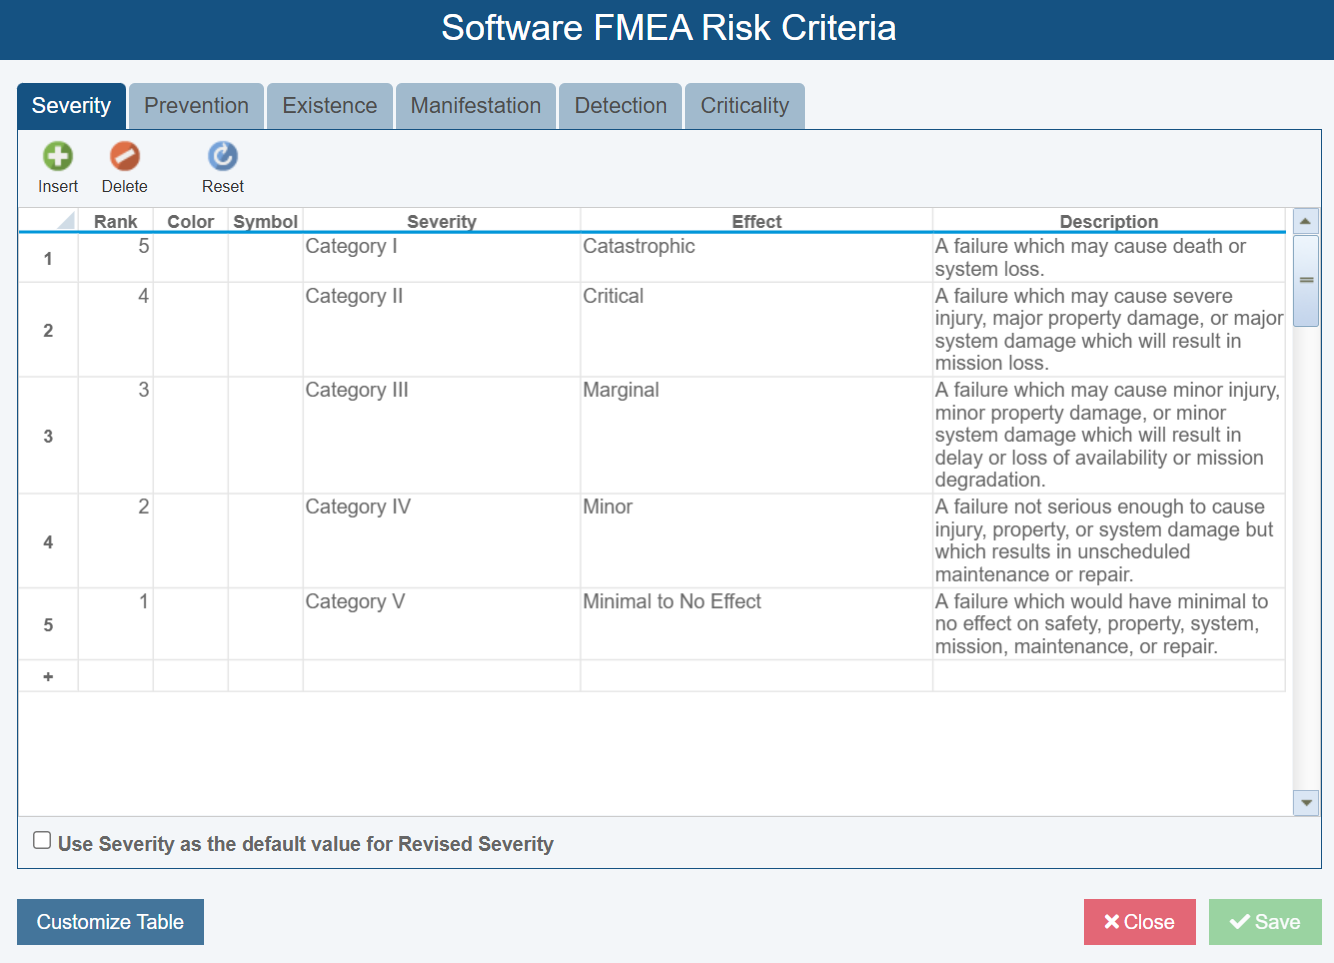Click the Minor effect cell
1334x963 pixels.
click(x=757, y=541)
